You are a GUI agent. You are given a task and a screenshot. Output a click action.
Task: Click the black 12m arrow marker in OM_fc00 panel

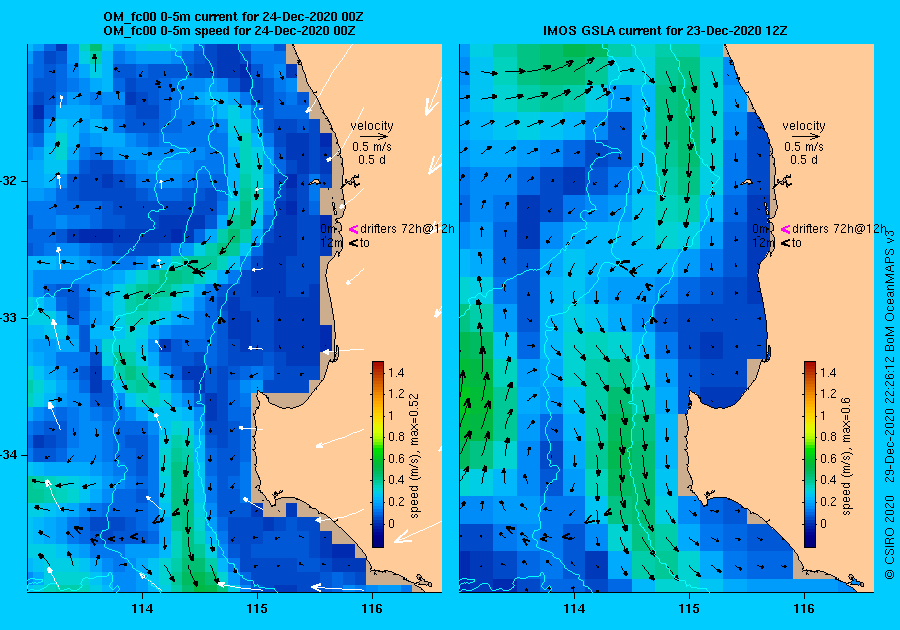pos(353,243)
